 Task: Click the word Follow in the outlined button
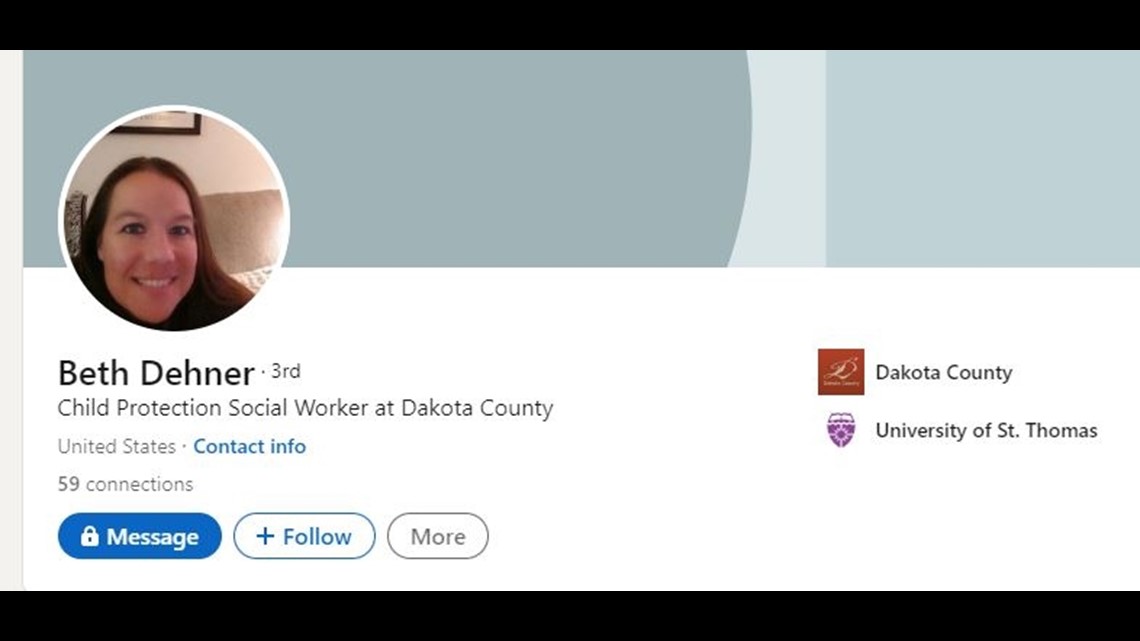(317, 536)
